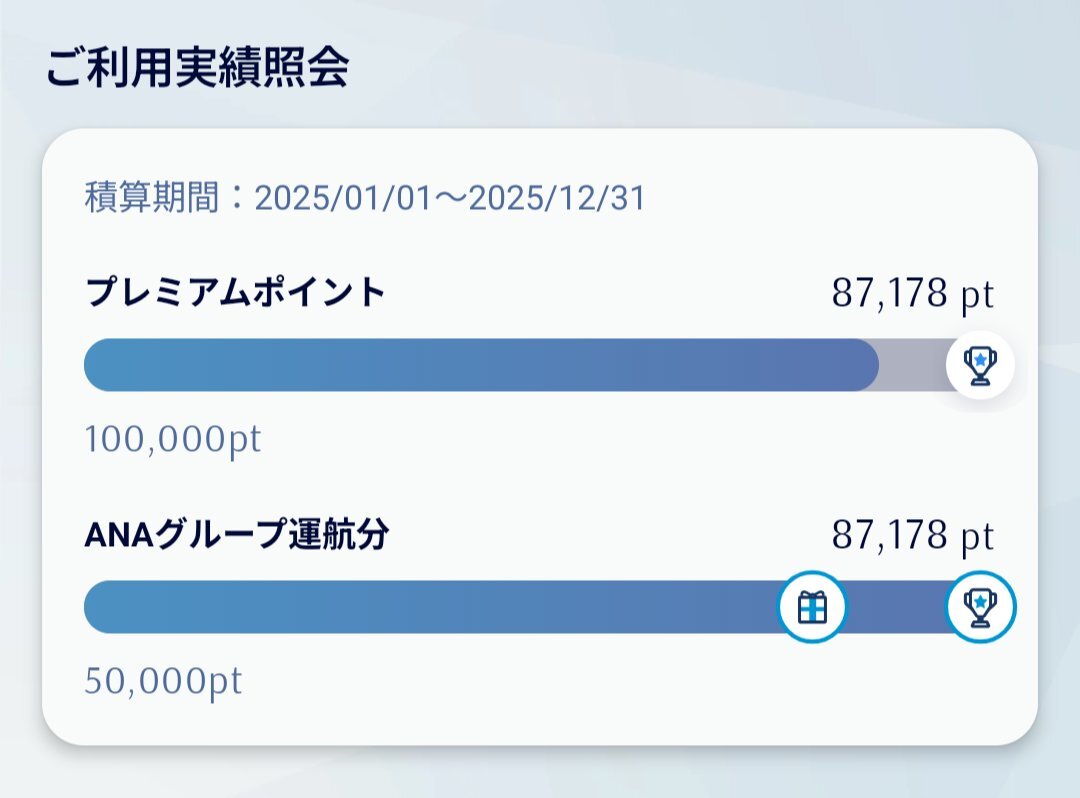Tap the ANAグループ運航分 label
Image resolution: width=1080 pixels, height=798 pixels.
tap(237, 534)
